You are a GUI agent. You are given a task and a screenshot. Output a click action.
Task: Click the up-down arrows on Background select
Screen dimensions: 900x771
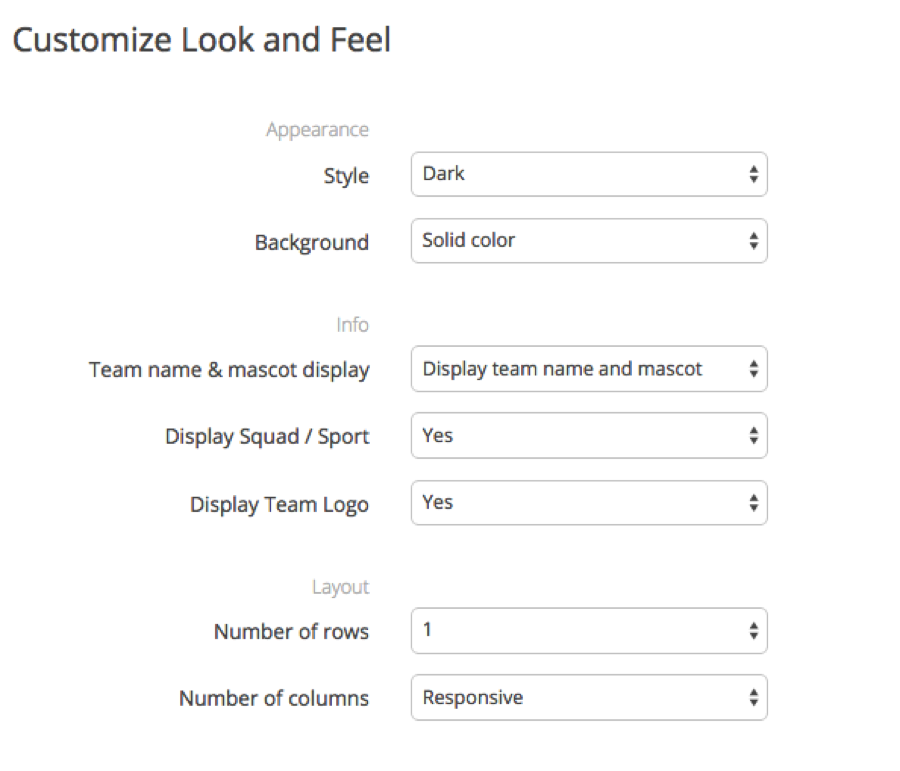[754, 241]
